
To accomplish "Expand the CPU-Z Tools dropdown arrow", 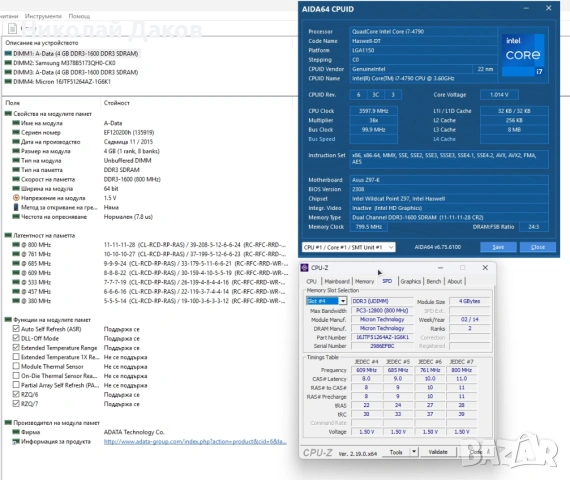I will pos(414,452).
